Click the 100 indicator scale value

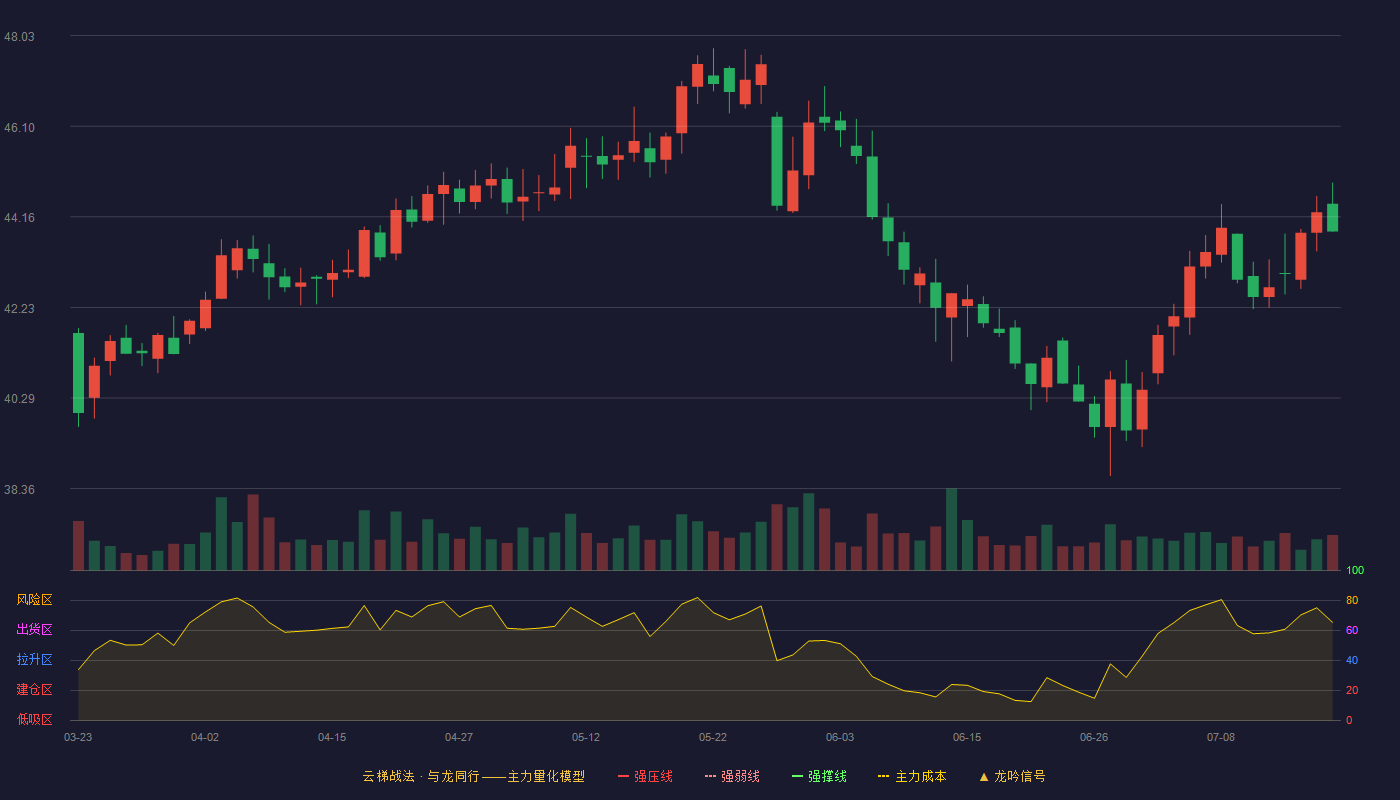click(1355, 571)
